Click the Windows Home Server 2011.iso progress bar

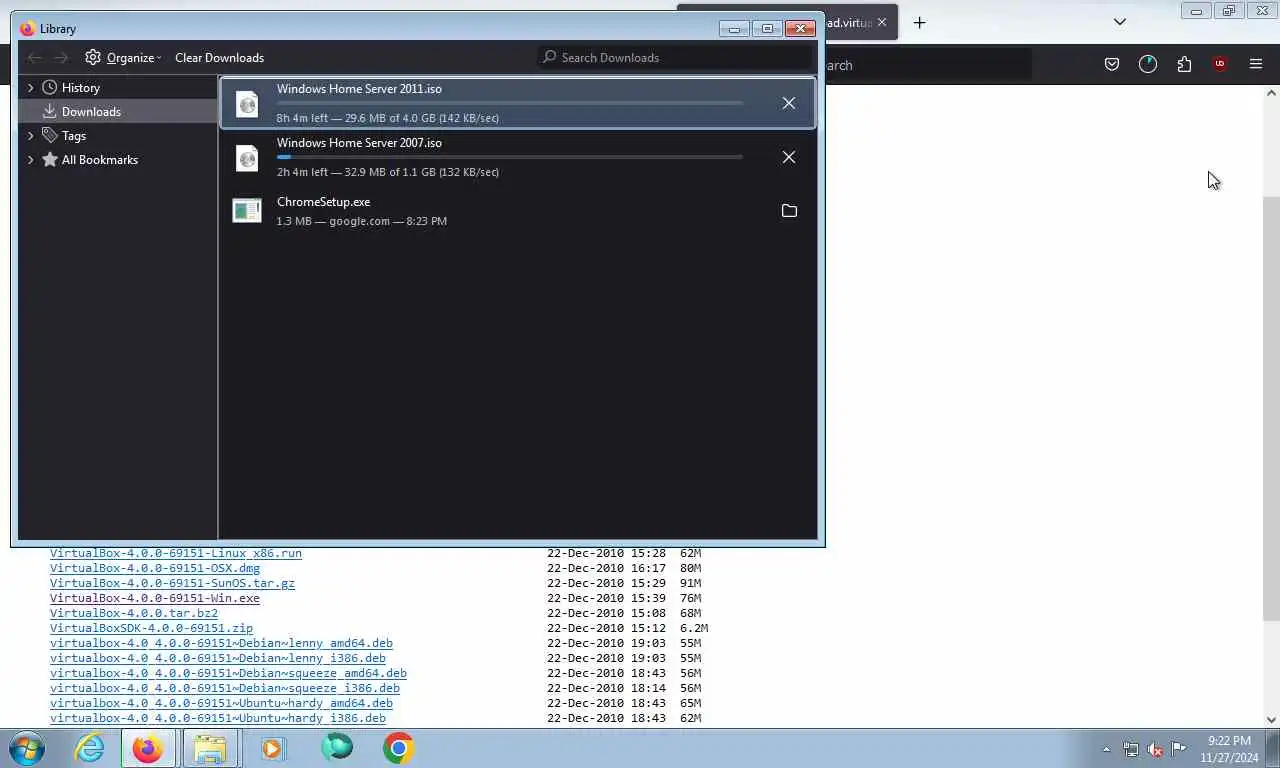[510, 103]
